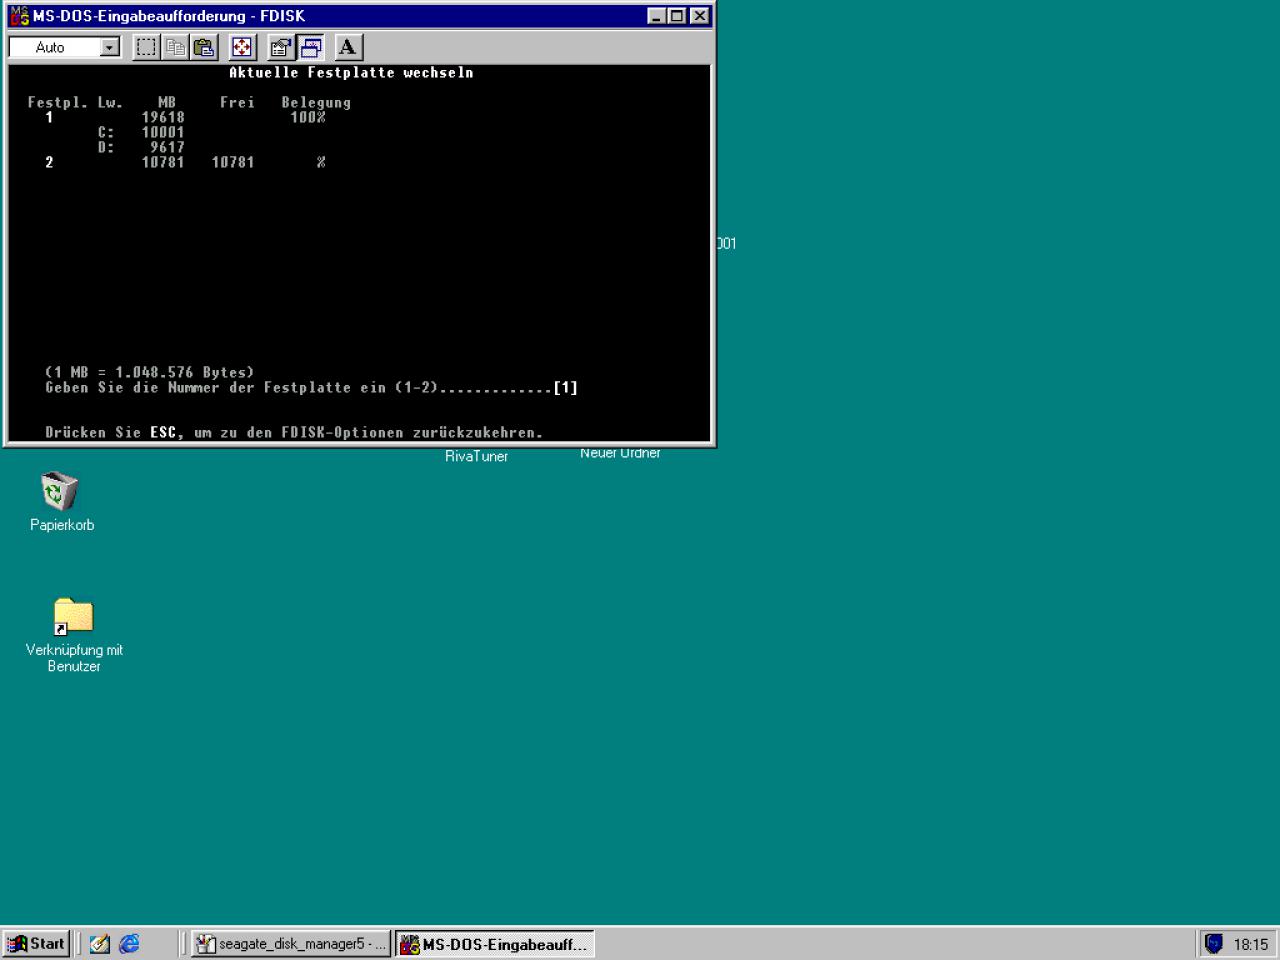Open the Start menu

point(36,943)
